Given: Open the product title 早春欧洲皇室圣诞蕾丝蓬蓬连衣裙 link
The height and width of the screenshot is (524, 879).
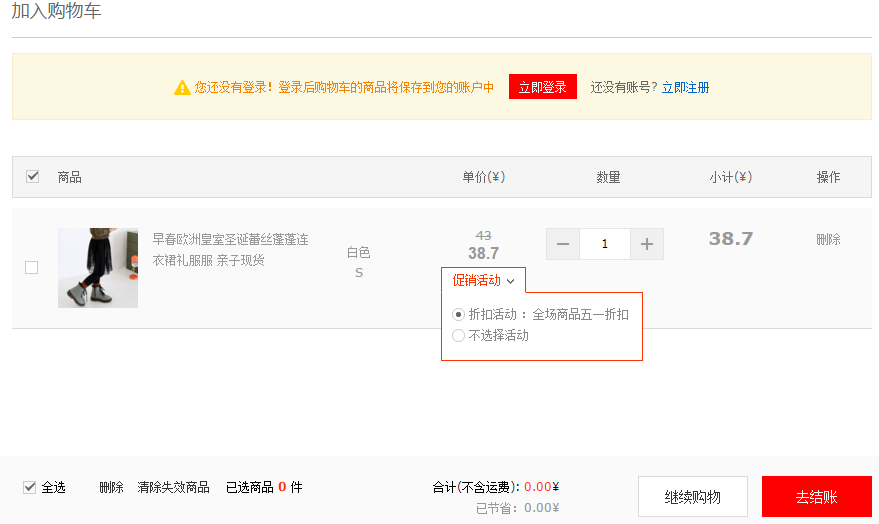Looking at the screenshot, I should (x=230, y=249).
